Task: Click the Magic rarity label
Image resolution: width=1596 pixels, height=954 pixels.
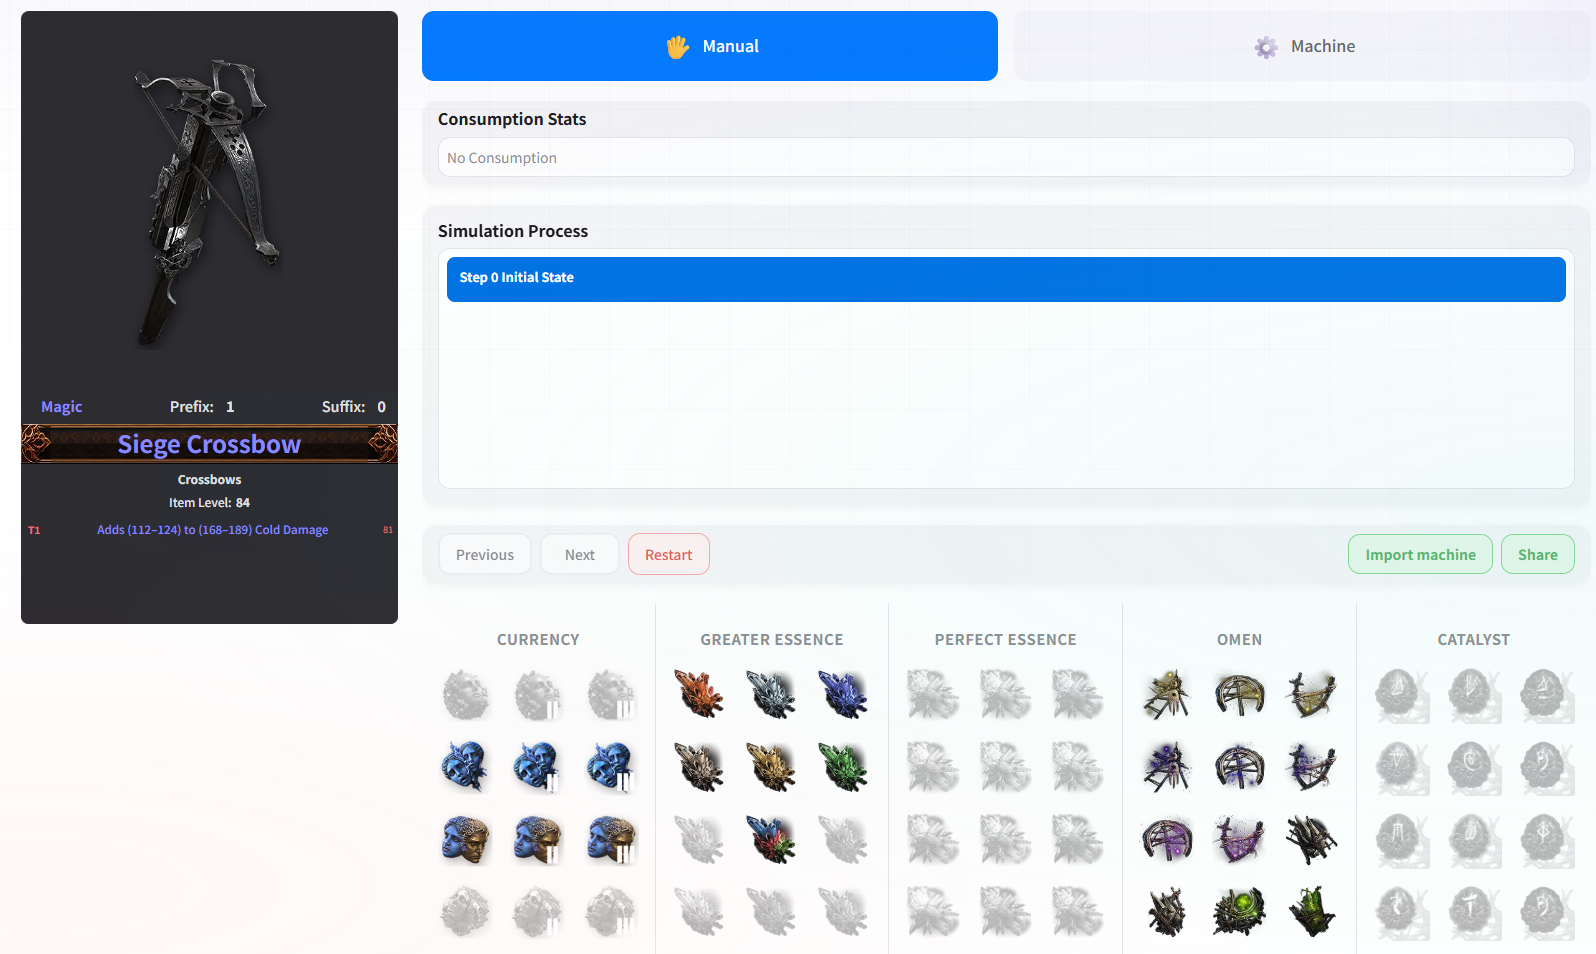Action: tap(62, 407)
